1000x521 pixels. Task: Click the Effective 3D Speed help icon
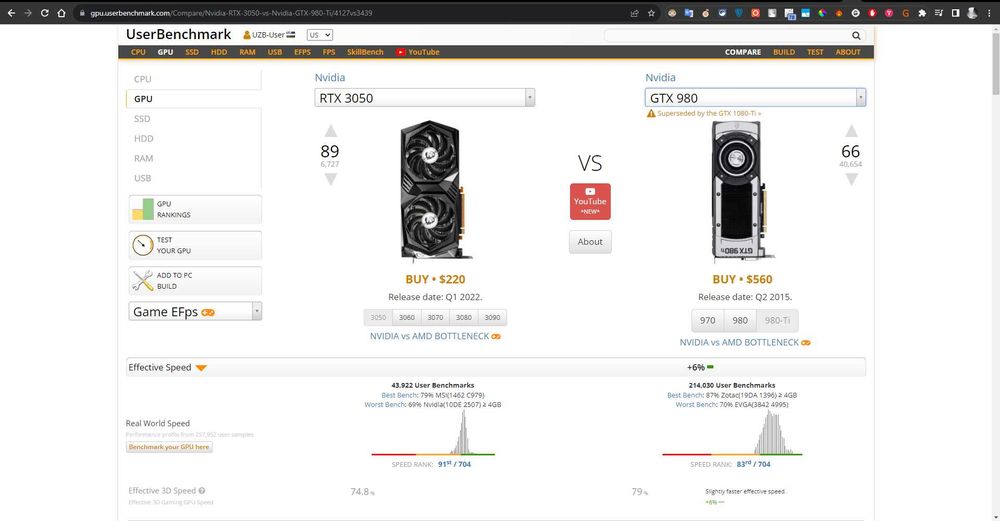pyautogui.click(x=202, y=491)
